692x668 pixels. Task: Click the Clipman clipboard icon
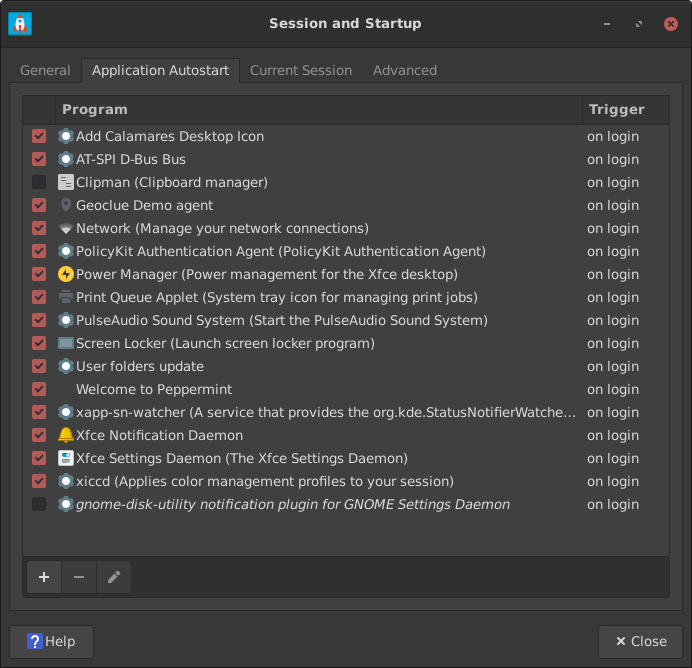66,182
